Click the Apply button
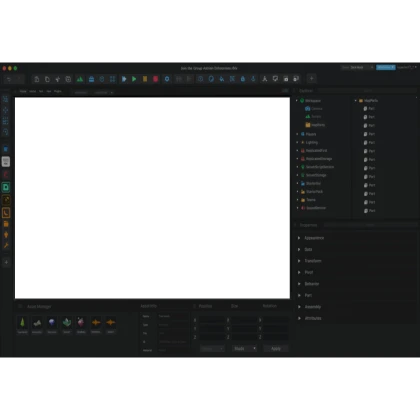 click(x=276, y=349)
